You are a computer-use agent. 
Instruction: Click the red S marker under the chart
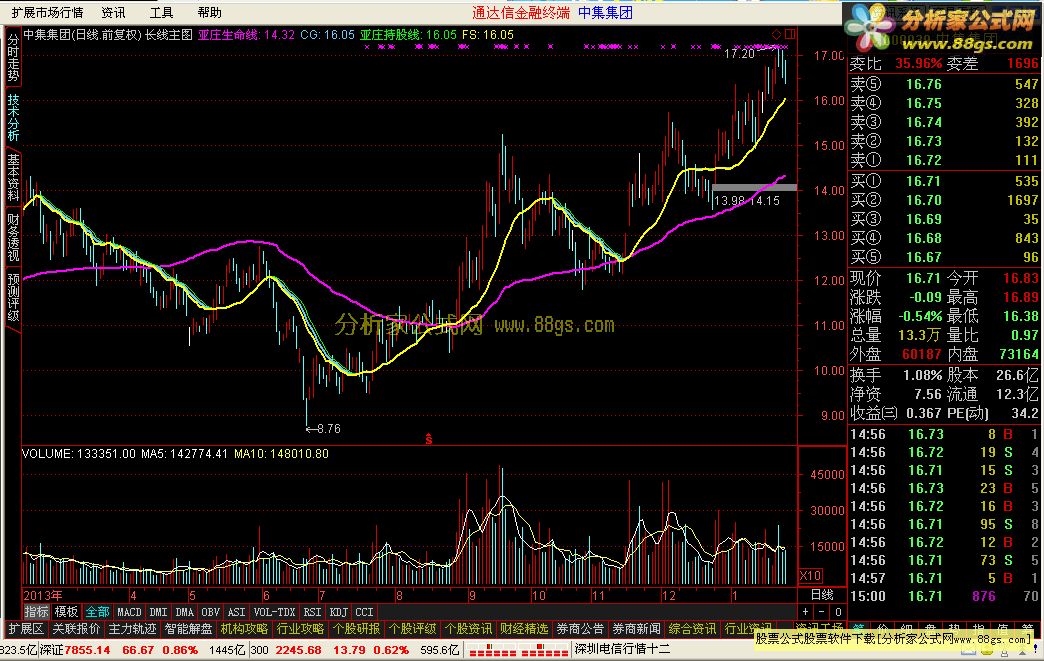click(429, 439)
